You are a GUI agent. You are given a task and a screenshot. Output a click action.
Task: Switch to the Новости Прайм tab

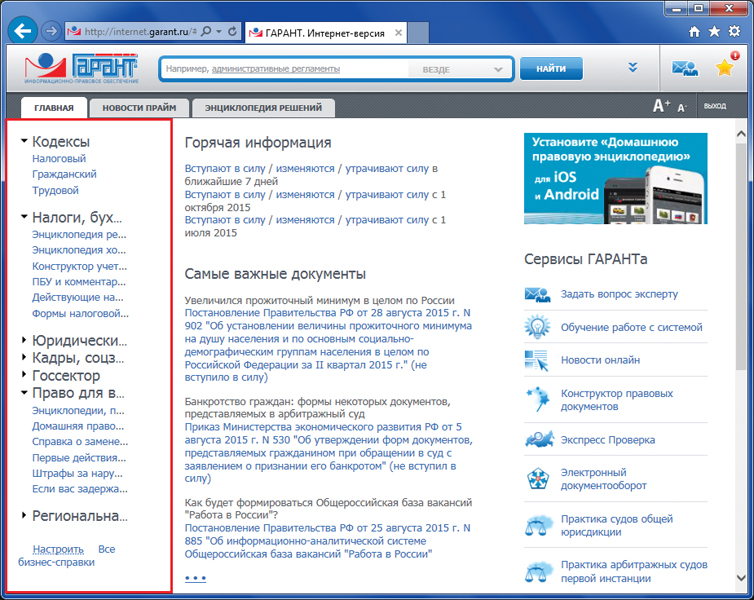click(139, 108)
